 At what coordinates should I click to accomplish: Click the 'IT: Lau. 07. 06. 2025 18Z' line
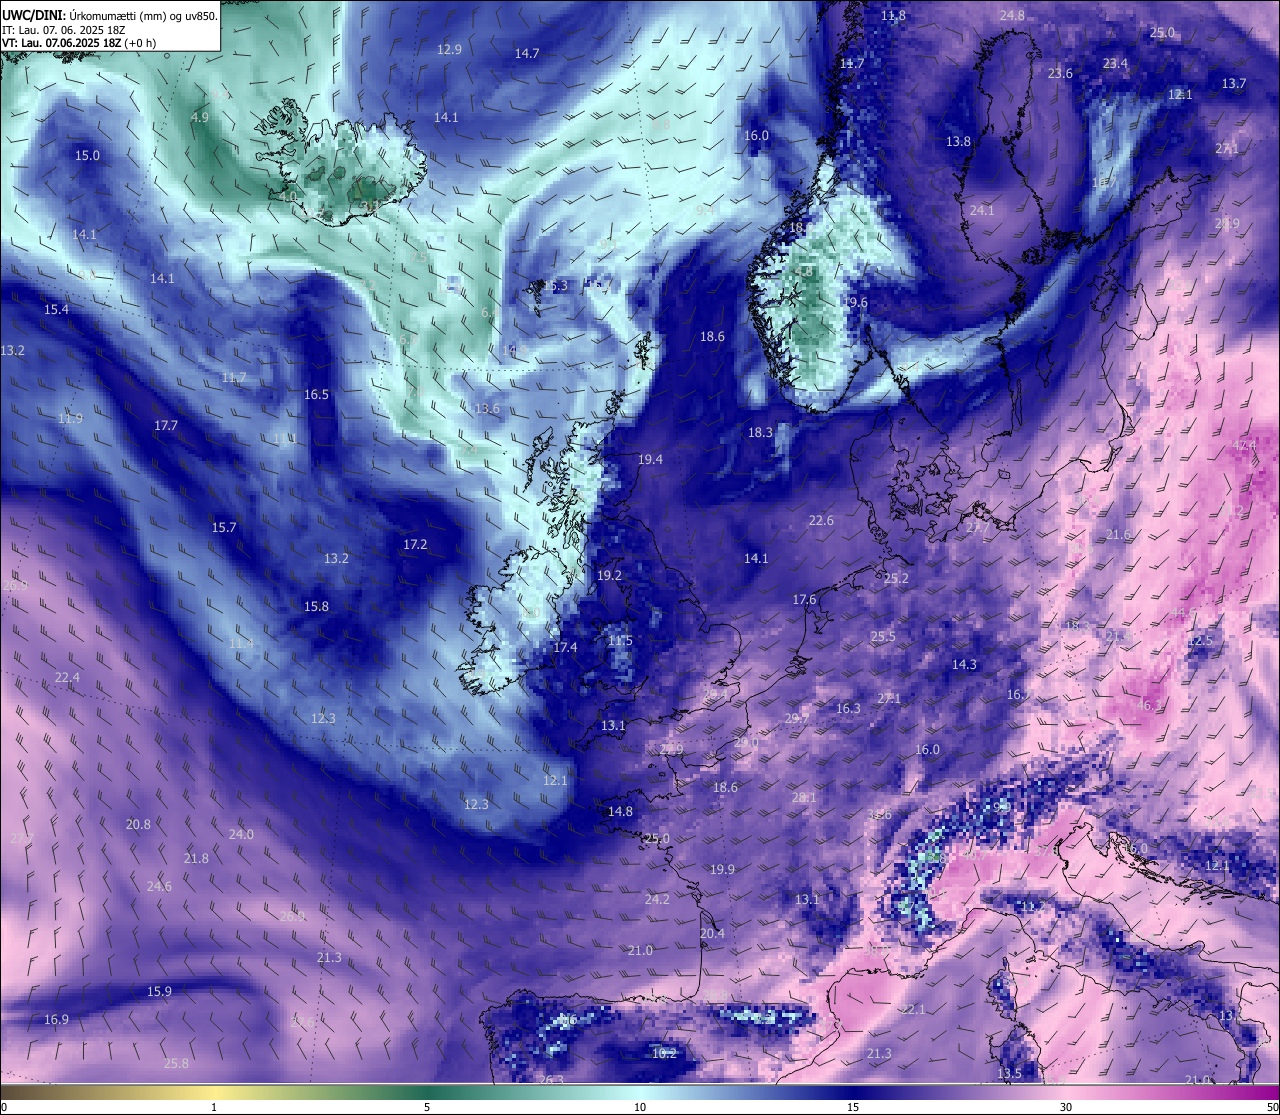pyautogui.click(x=64, y=30)
